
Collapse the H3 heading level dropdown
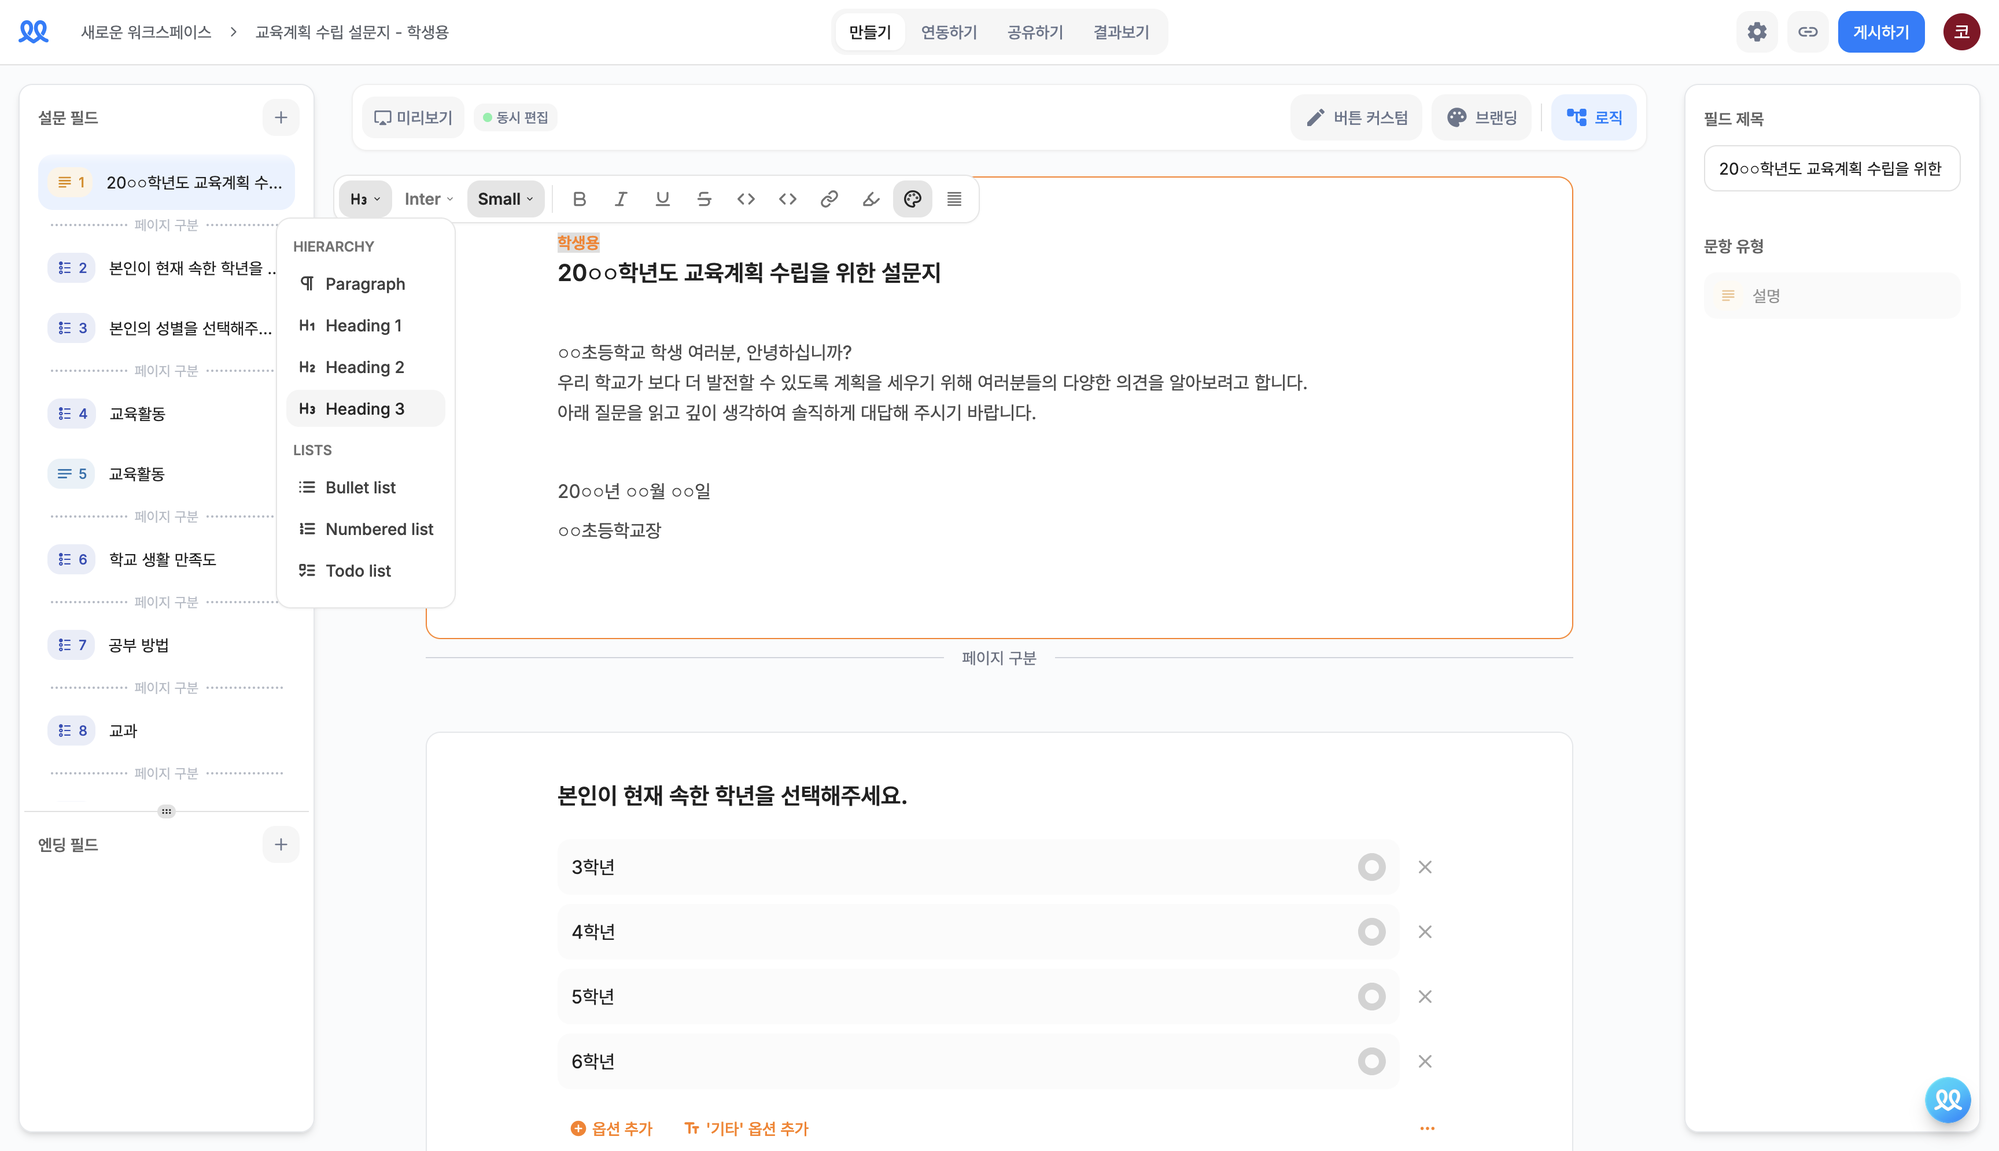(x=365, y=199)
